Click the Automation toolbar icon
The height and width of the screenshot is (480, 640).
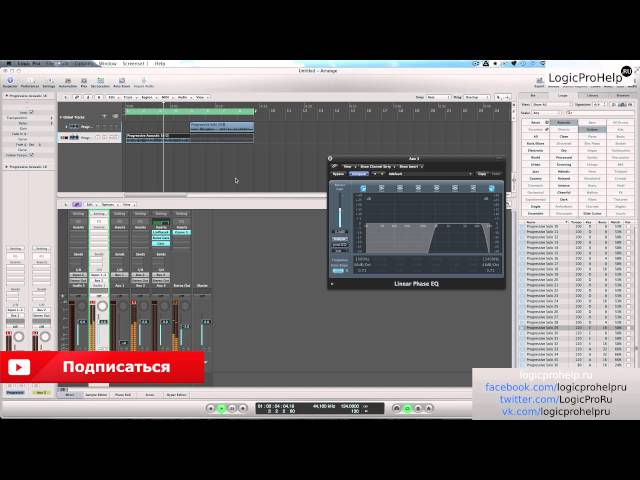(x=68, y=81)
